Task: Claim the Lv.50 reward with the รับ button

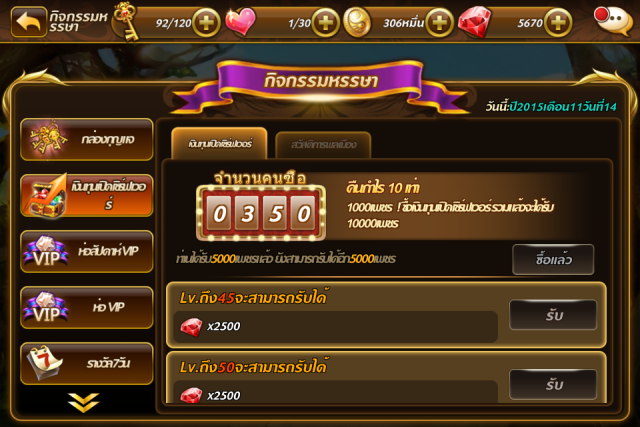Action: [x=553, y=384]
